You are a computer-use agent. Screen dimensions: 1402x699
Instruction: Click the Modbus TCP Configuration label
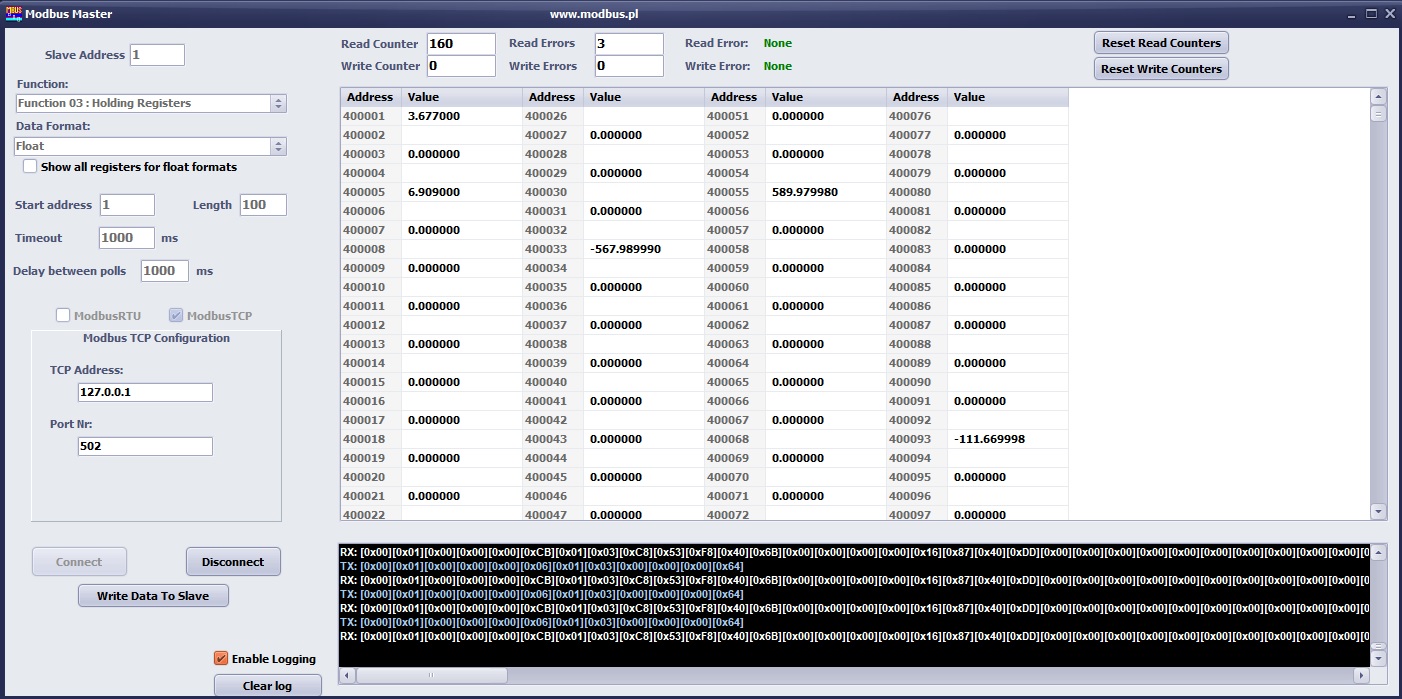(156, 338)
